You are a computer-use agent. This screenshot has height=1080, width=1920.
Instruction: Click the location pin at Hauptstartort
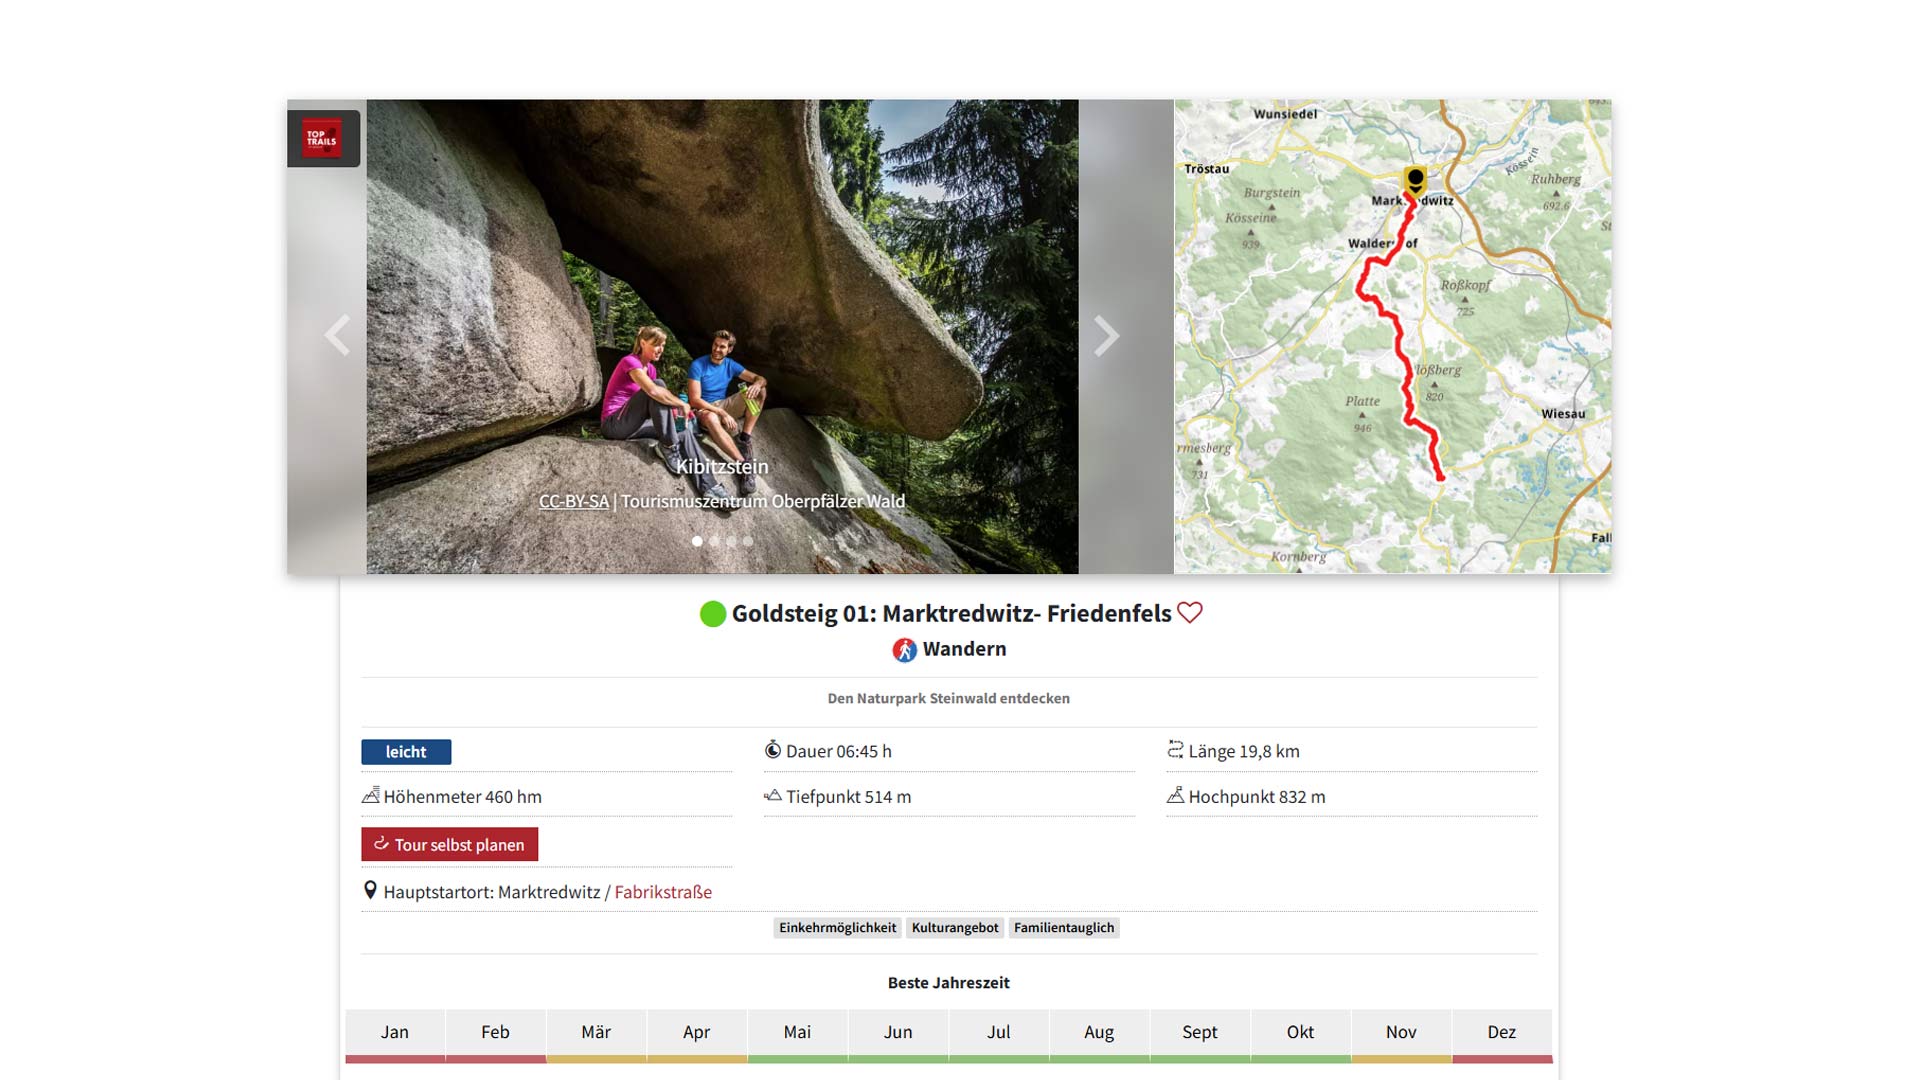click(370, 890)
